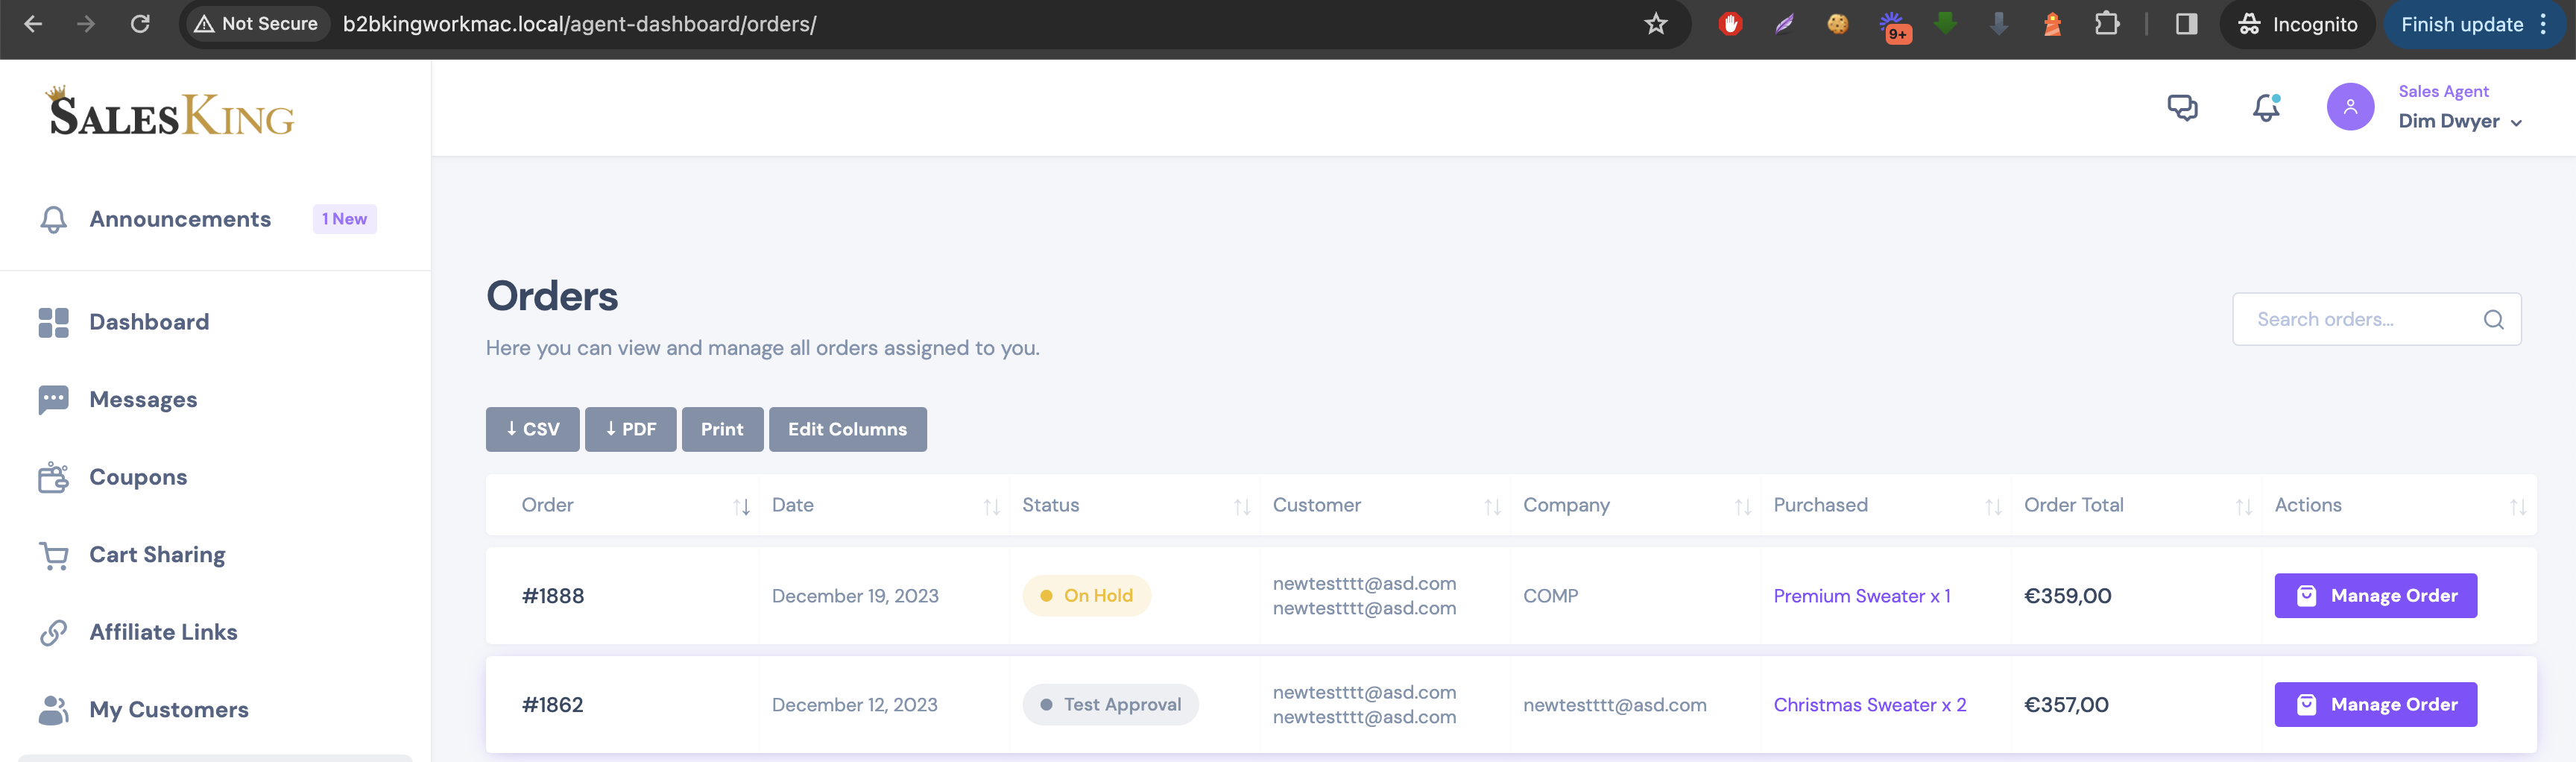Click Manage Order for order #1888

2375,595
